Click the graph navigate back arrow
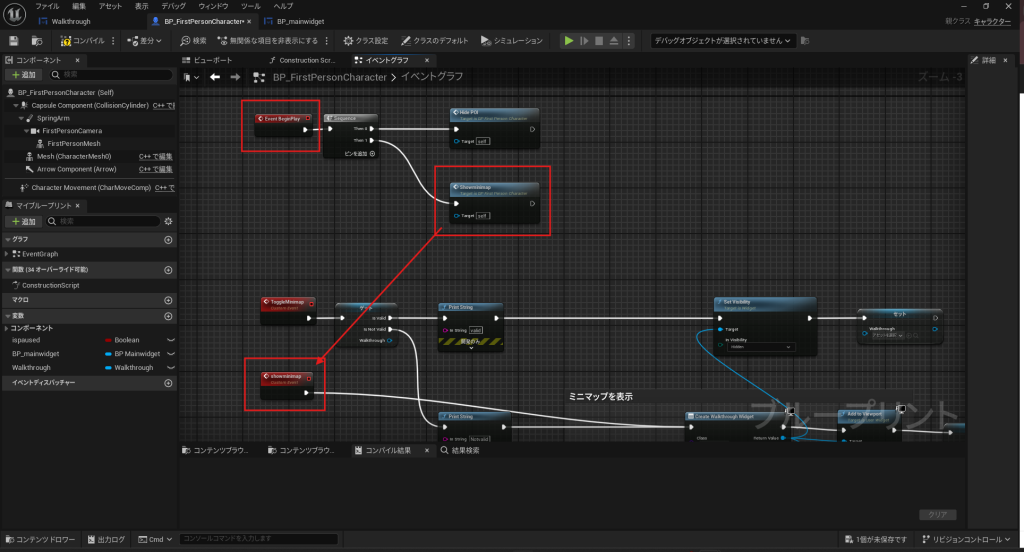This screenshot has height=552, width=1024. [215, 77]
